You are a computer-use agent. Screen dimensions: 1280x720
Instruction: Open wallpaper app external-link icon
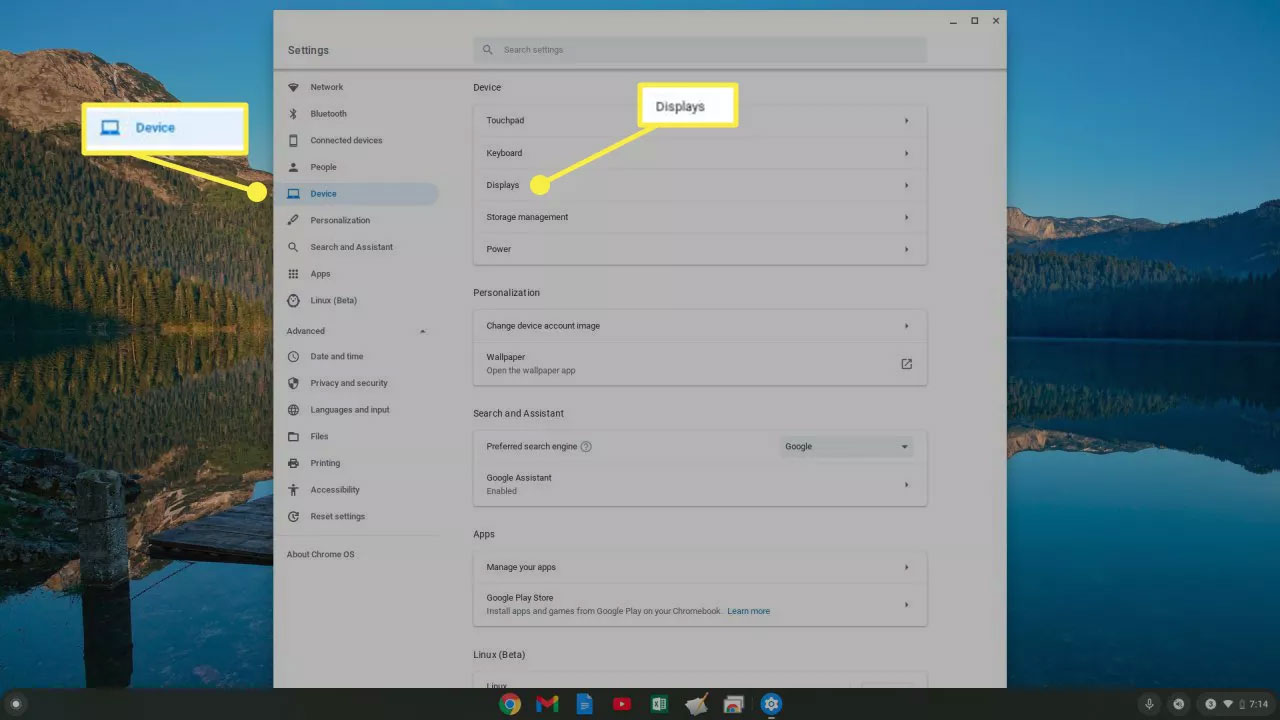906,364
